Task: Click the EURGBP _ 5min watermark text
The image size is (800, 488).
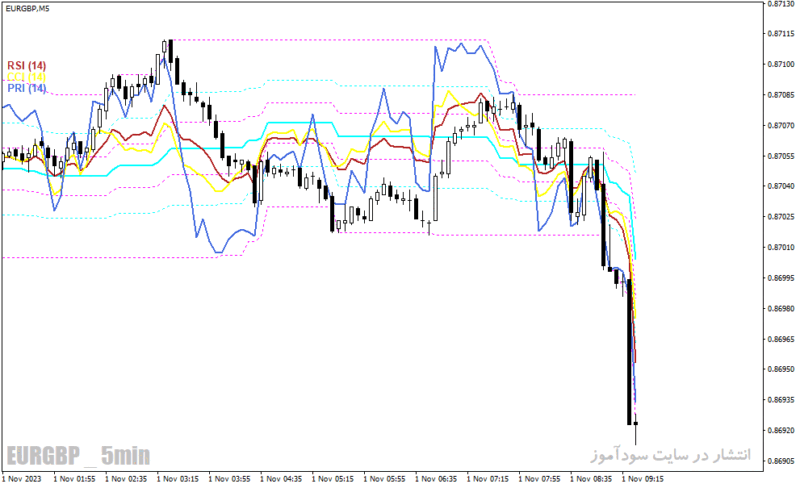Action: pyautogui.click(x=79, y=455)
